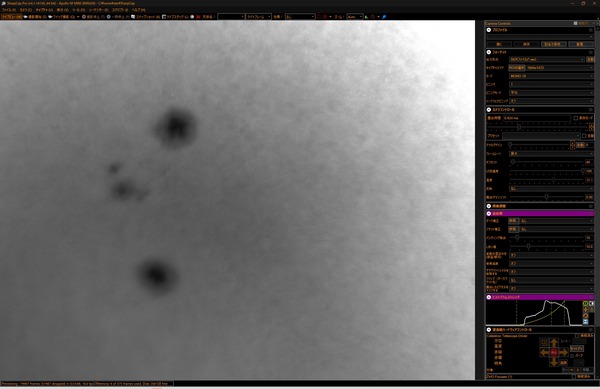The height and width of the screenshot is (389, 600).
Task: Open the Zoom Auto dropdown in toolbar
Action: 355,17
